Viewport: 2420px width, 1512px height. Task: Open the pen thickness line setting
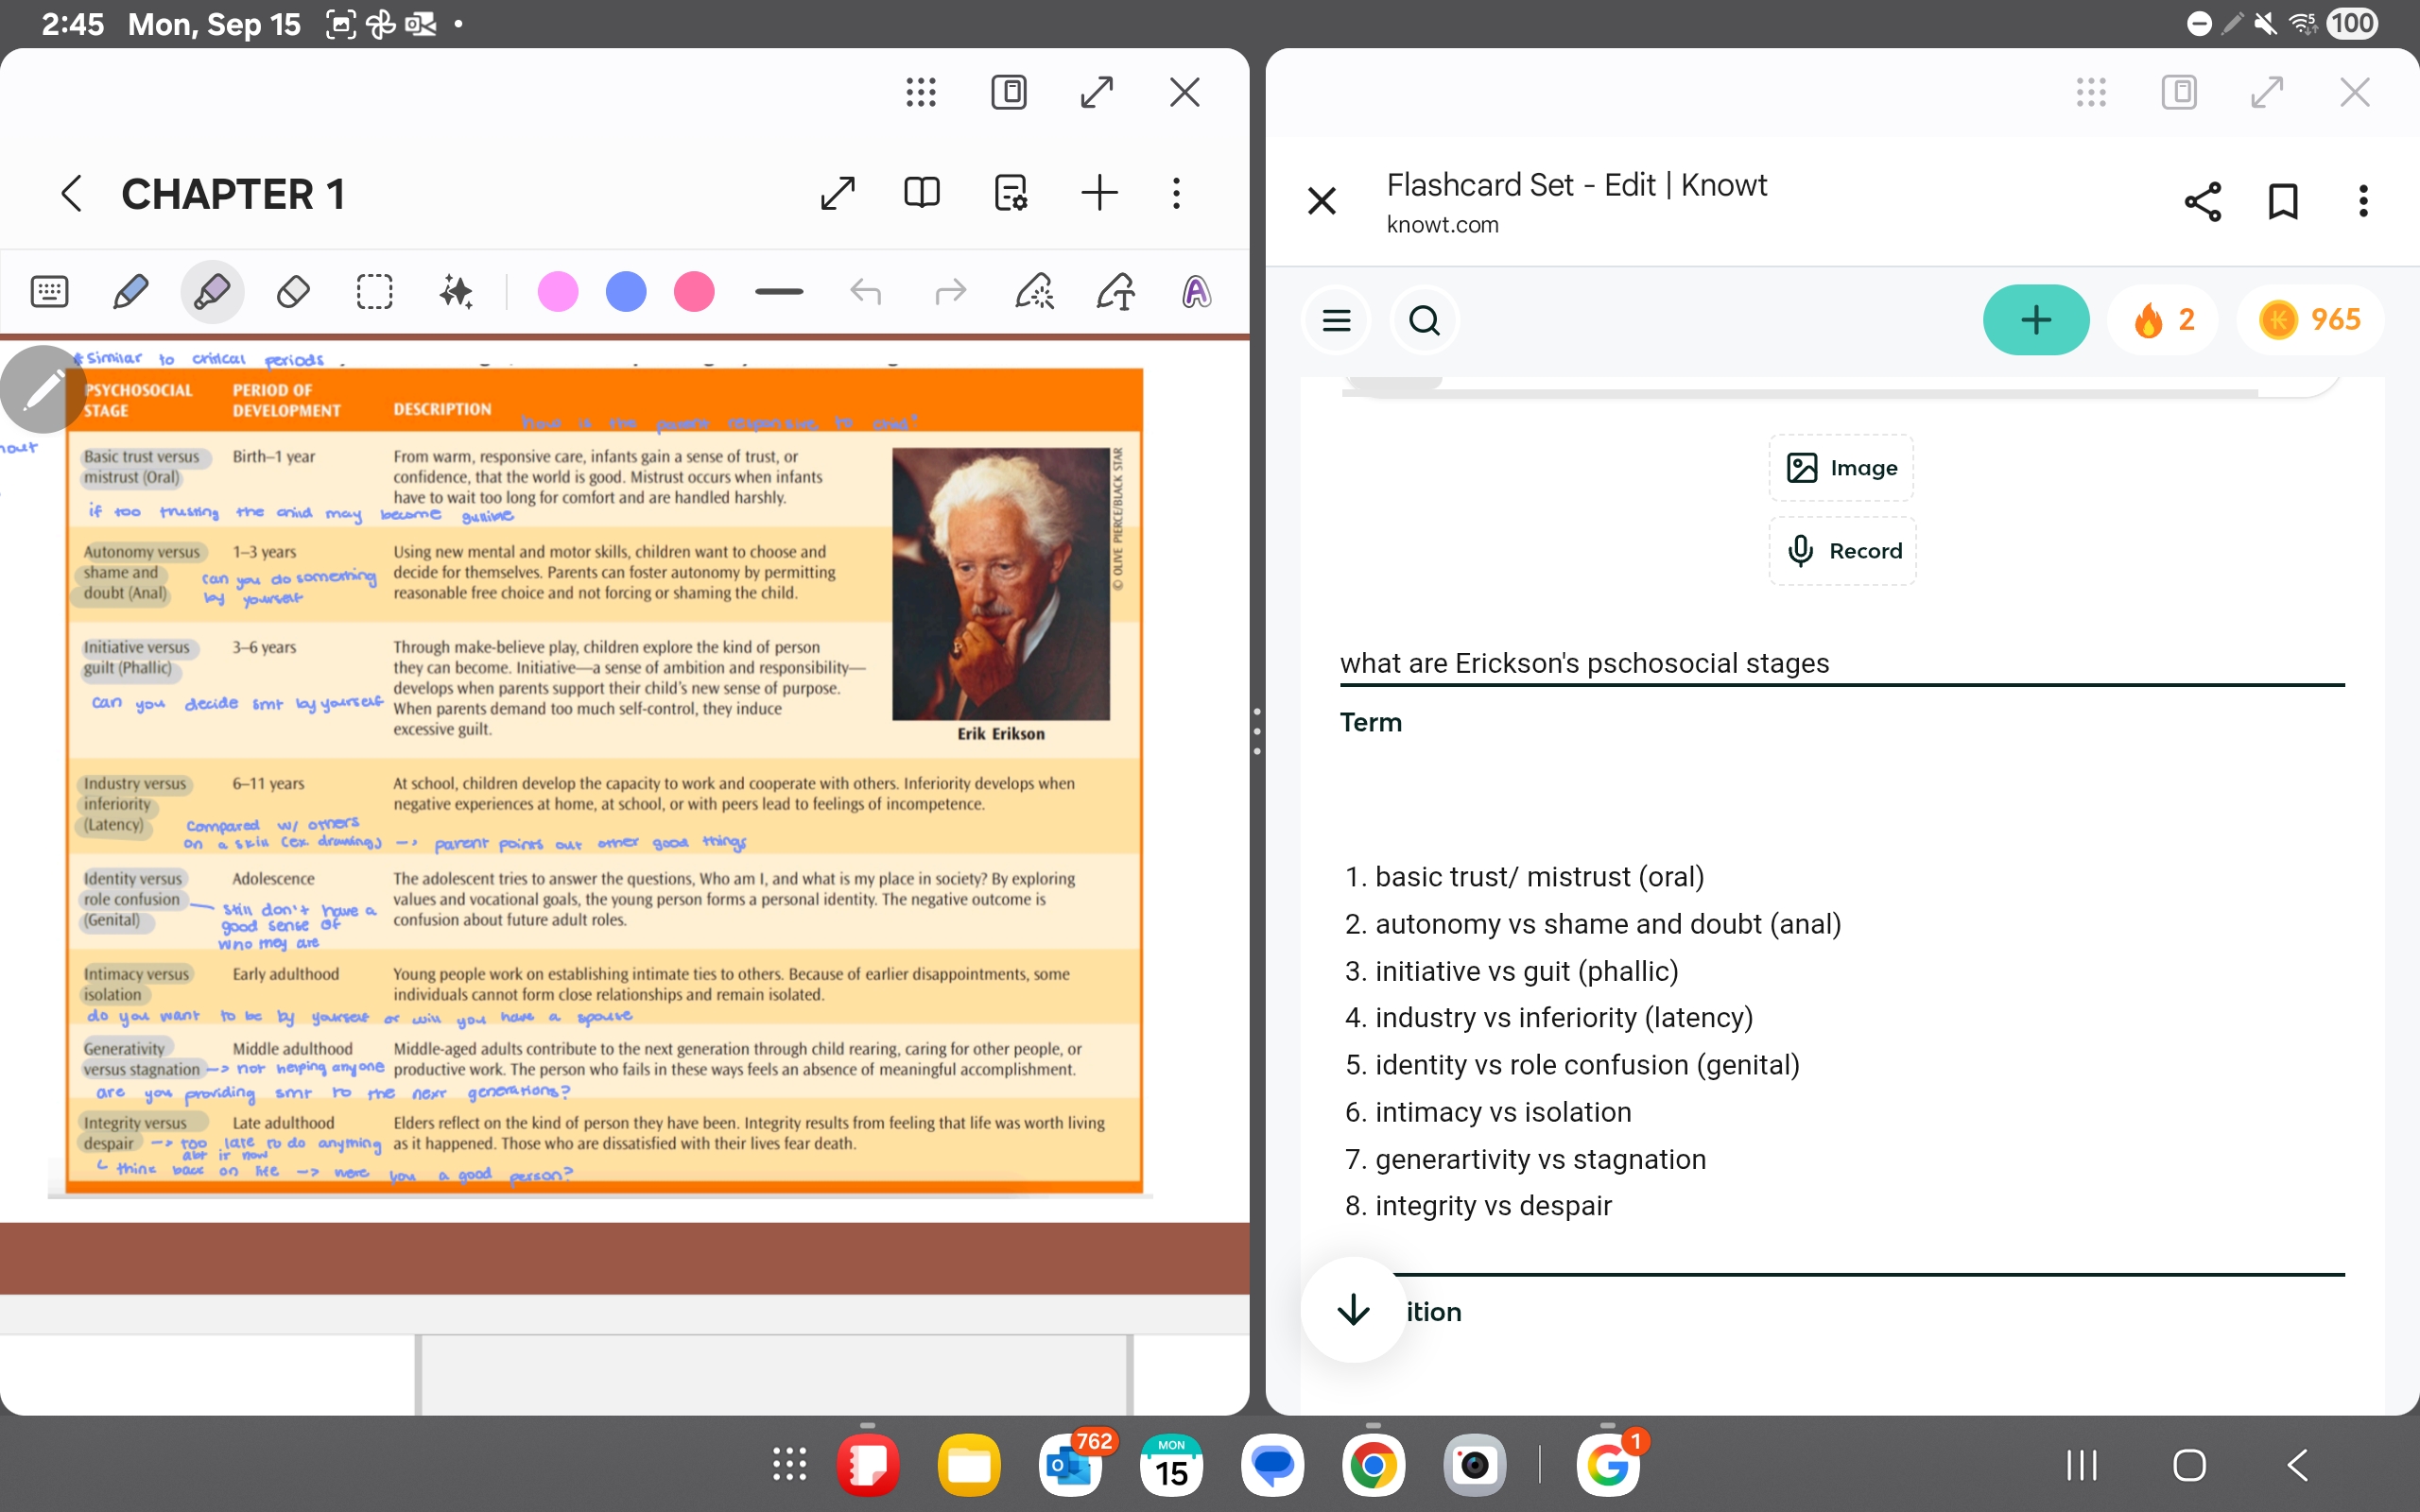[x=779, y=292]
